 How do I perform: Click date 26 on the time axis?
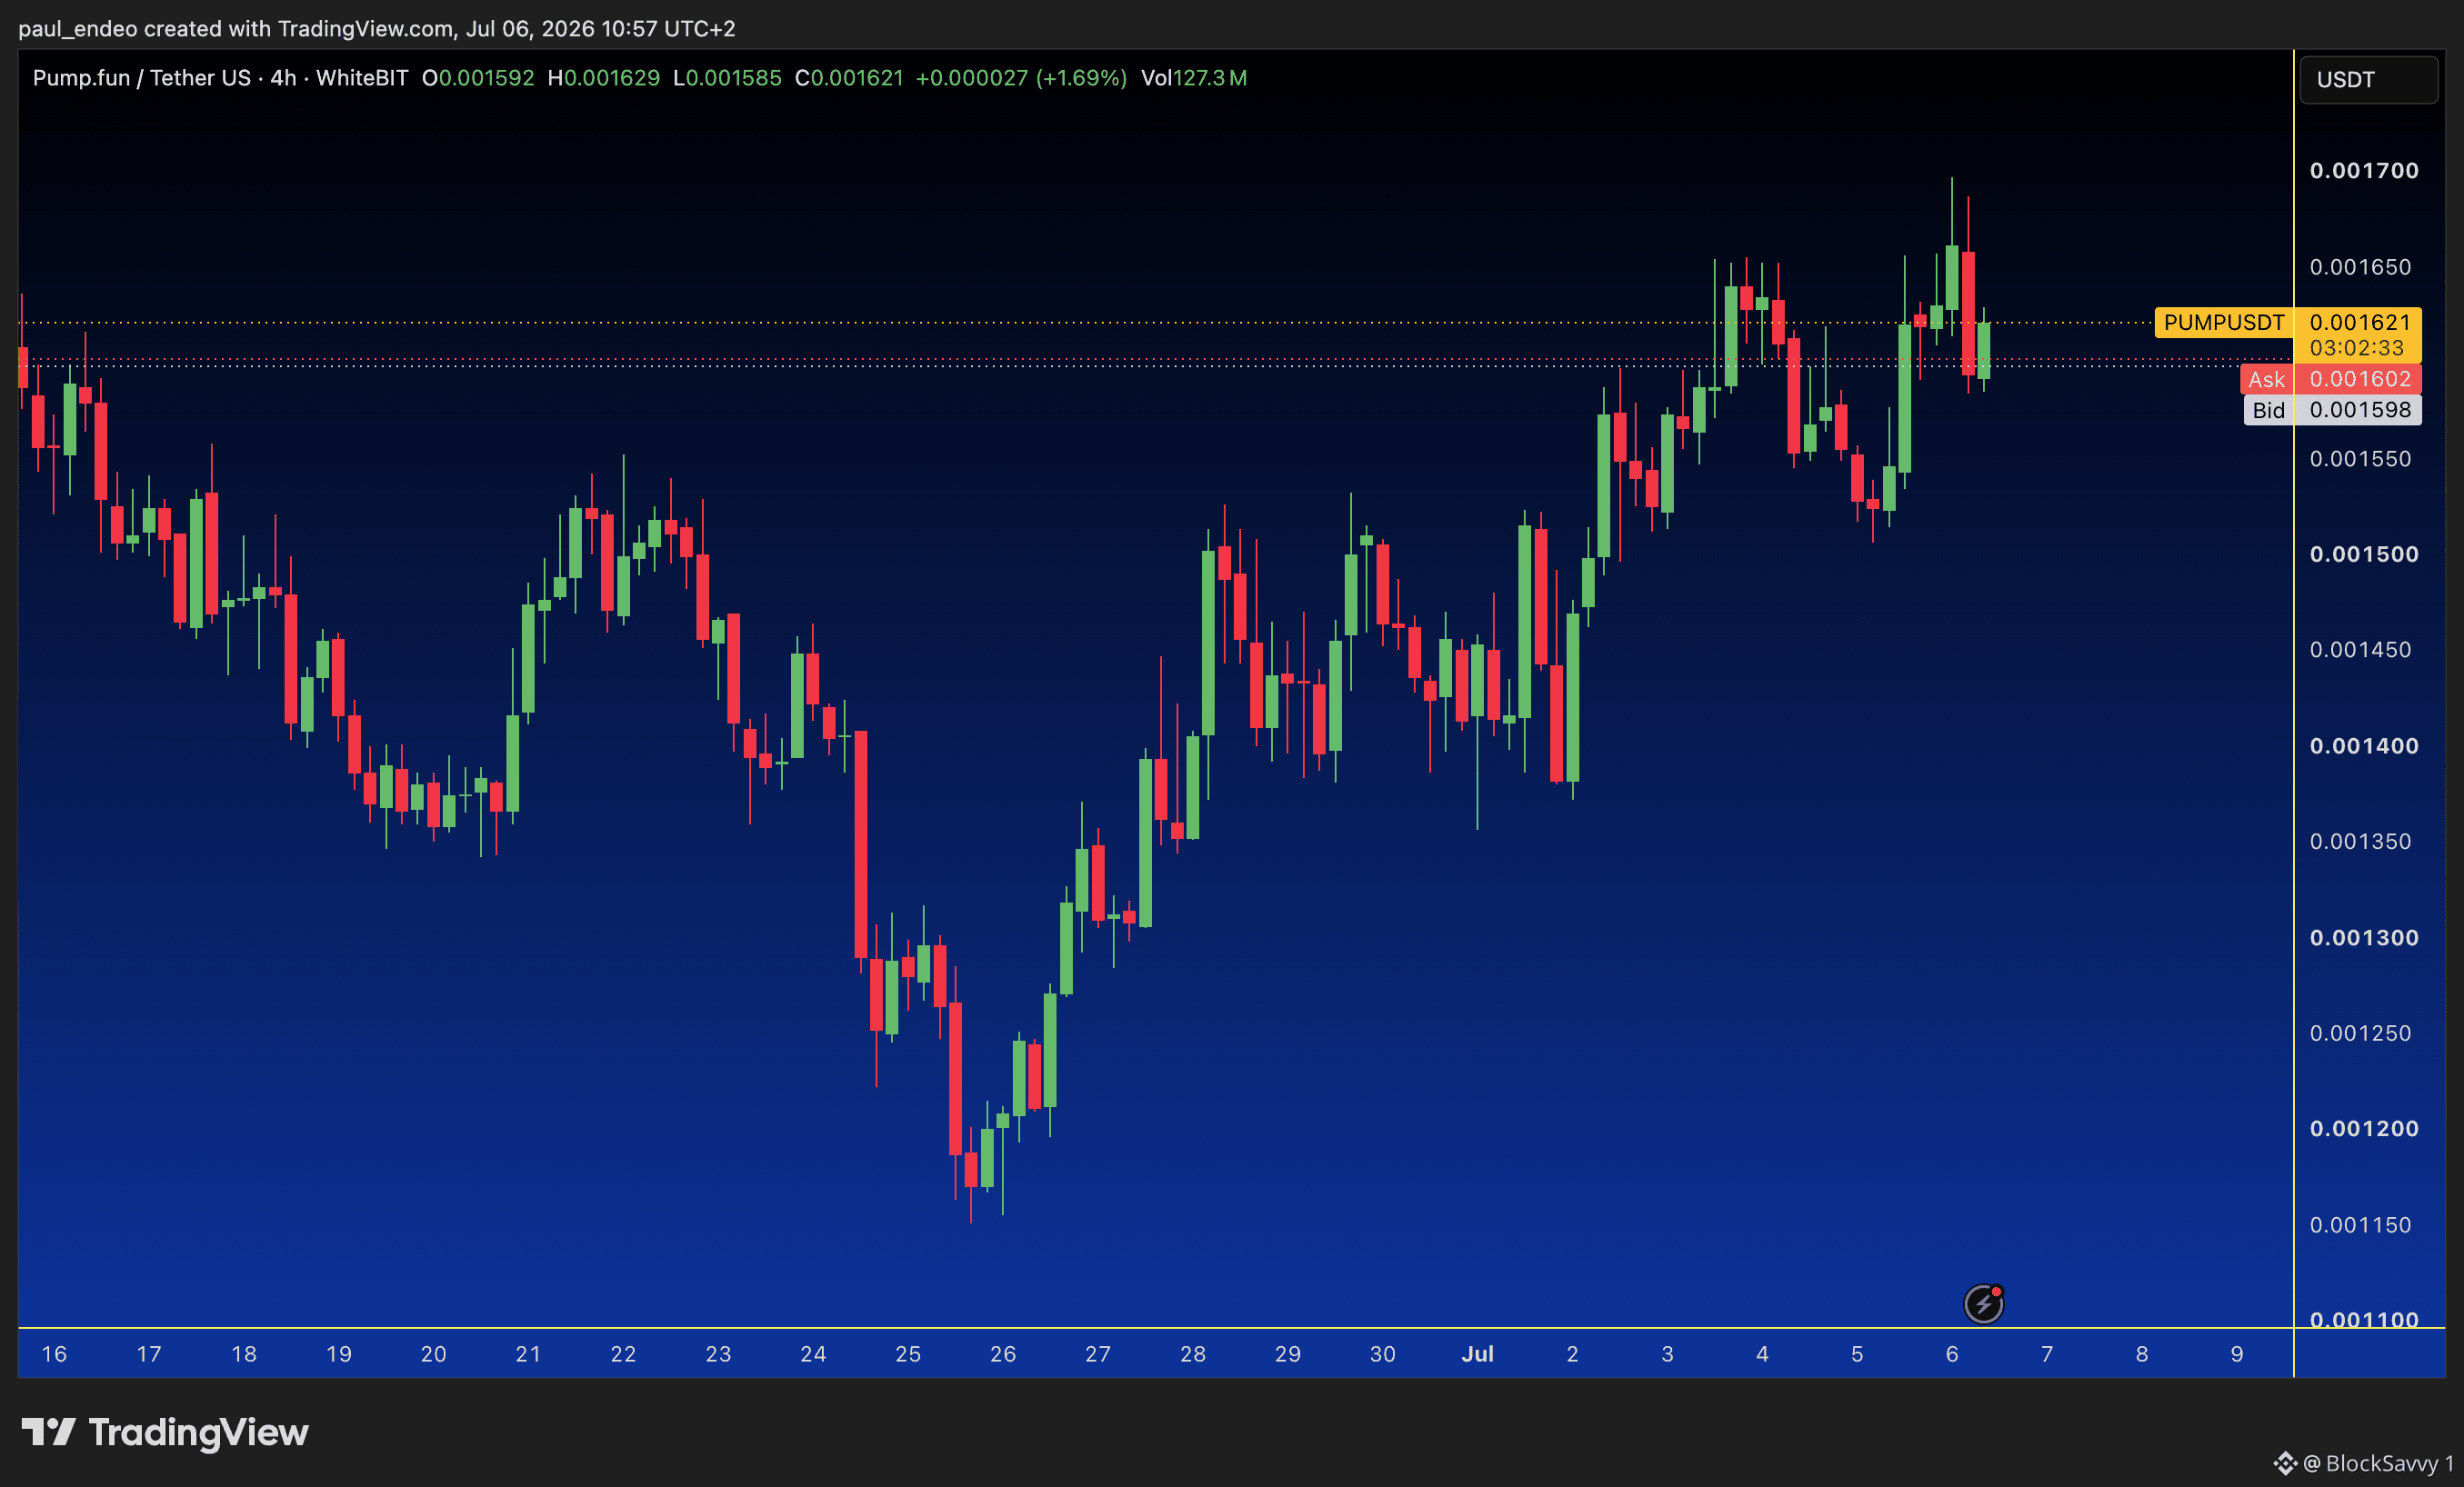(x=1003, y=1354)
